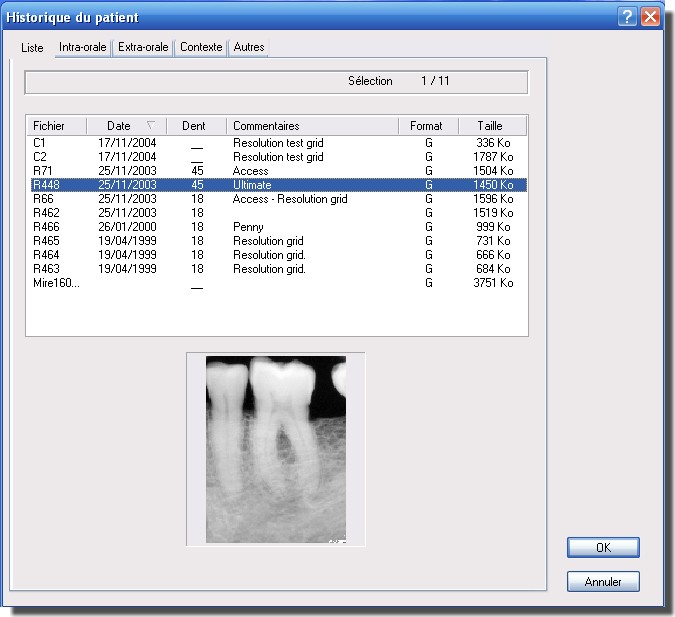Select file C1 in the list
Screen dimensions: 675x617
(40, 143)
